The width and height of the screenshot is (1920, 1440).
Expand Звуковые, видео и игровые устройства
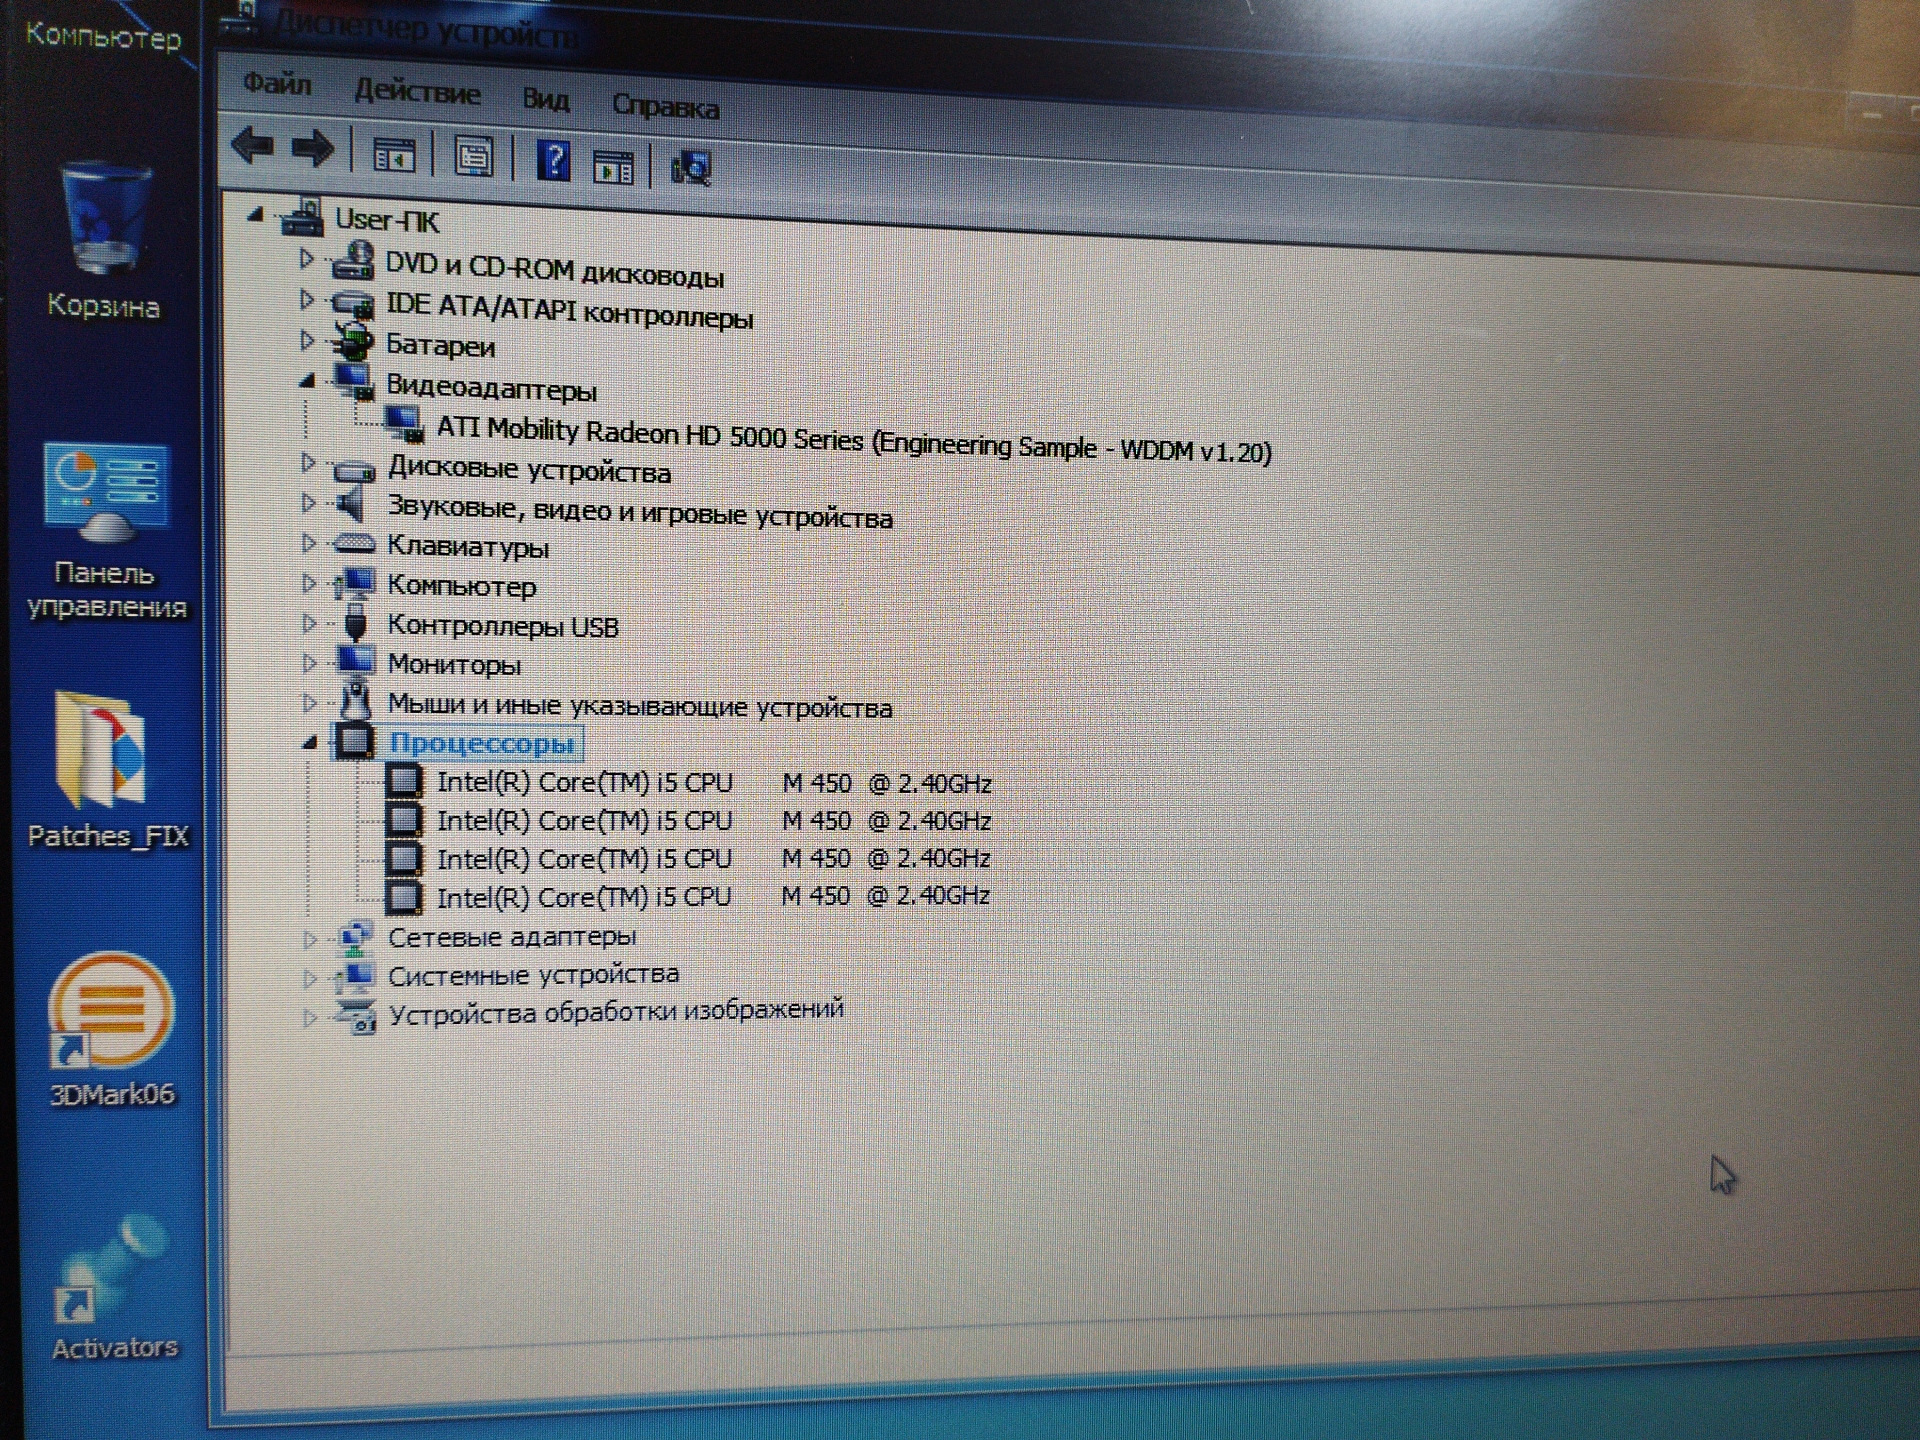coord(308,502)
